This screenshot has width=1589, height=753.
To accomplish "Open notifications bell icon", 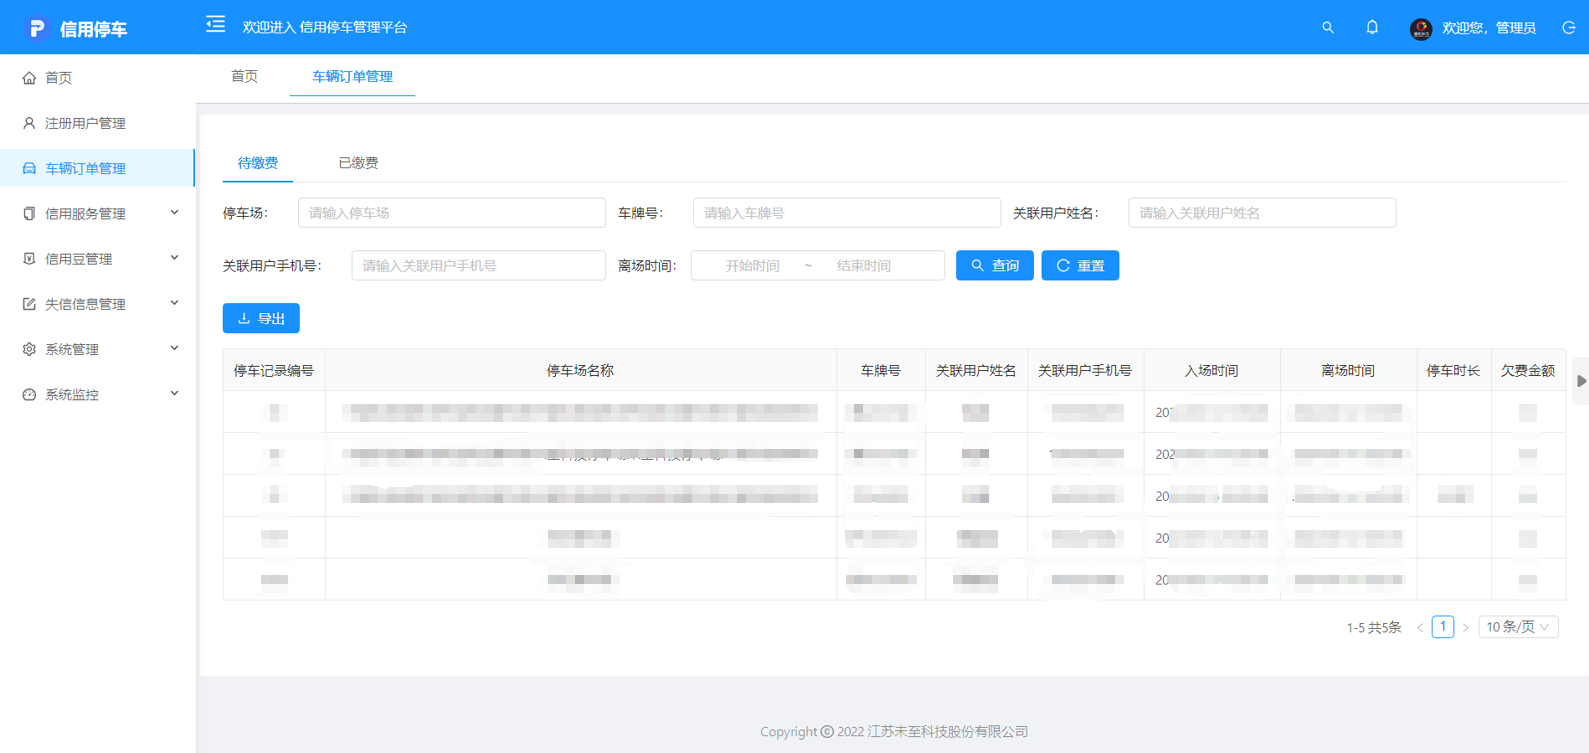I will click(1372, 28).
